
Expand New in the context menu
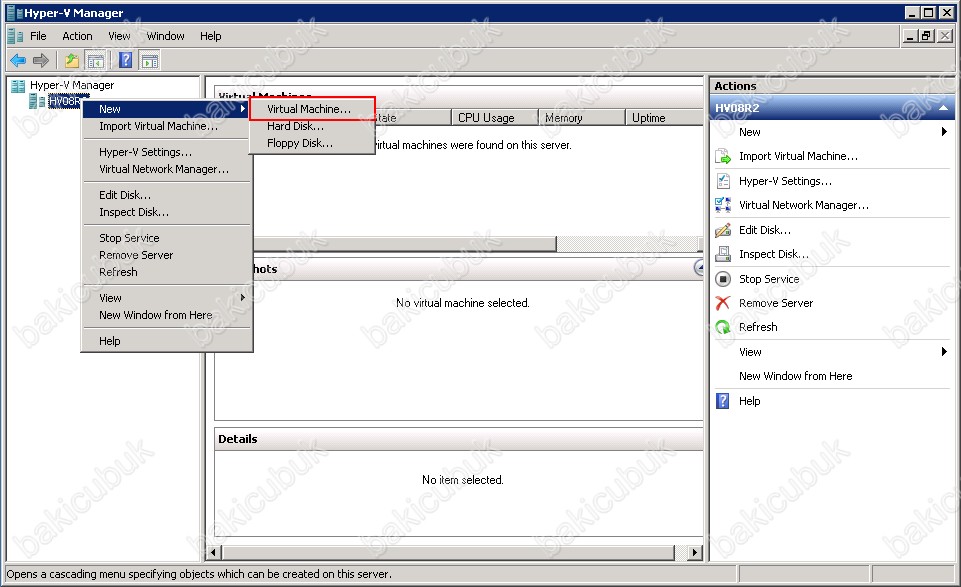pyautogui.click(x=166, y=109)
